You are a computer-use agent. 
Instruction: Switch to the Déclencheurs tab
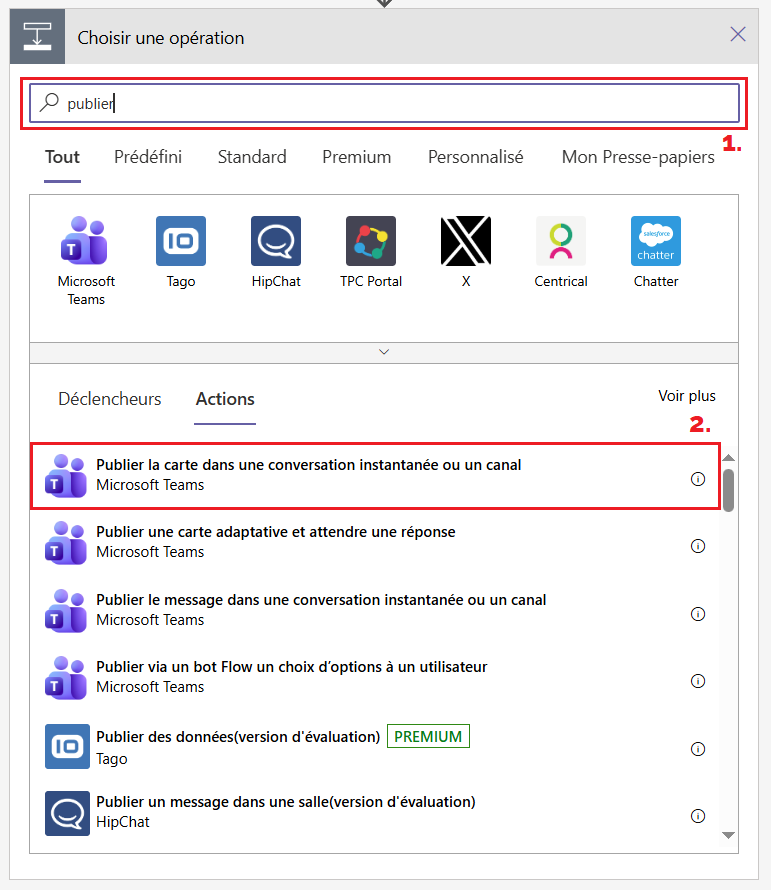click(110, 399)
